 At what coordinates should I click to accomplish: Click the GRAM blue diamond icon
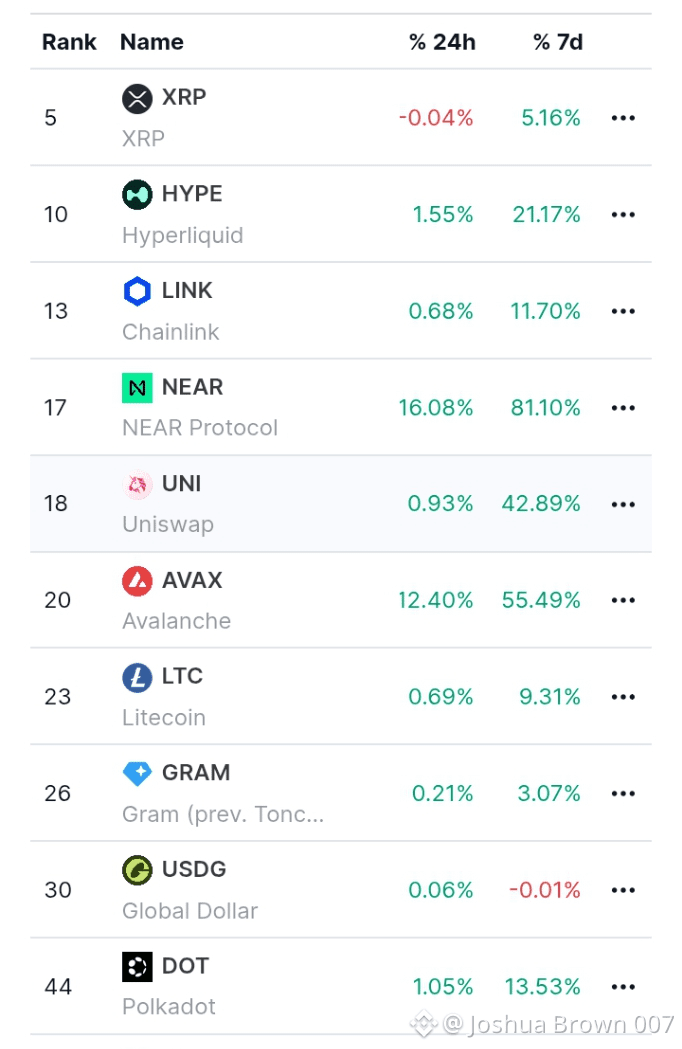coord(137,773)
